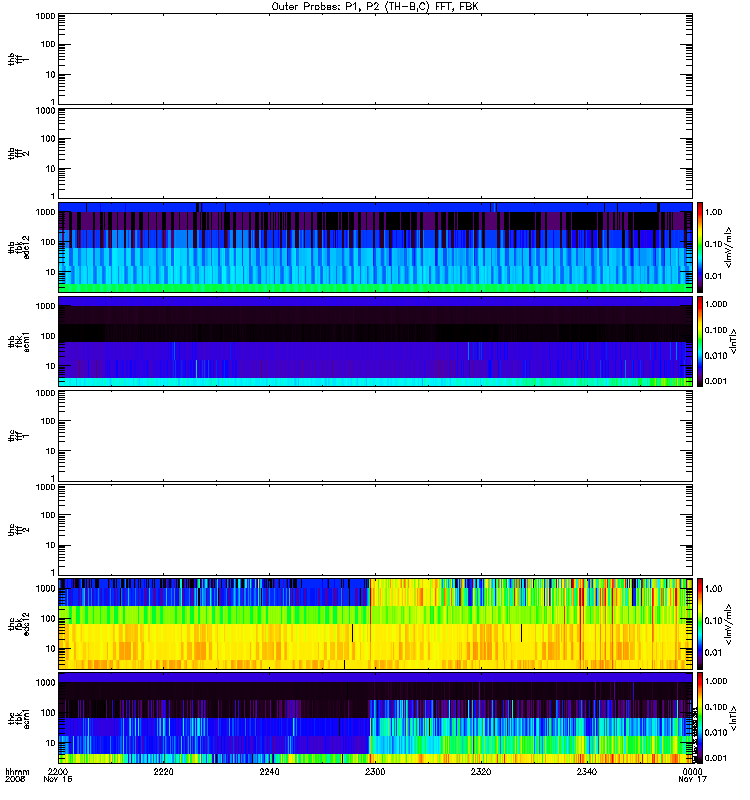Select the 'thb fff 2' y-axis label
This screenshot has height=800, width=750.
click(18, 153)
